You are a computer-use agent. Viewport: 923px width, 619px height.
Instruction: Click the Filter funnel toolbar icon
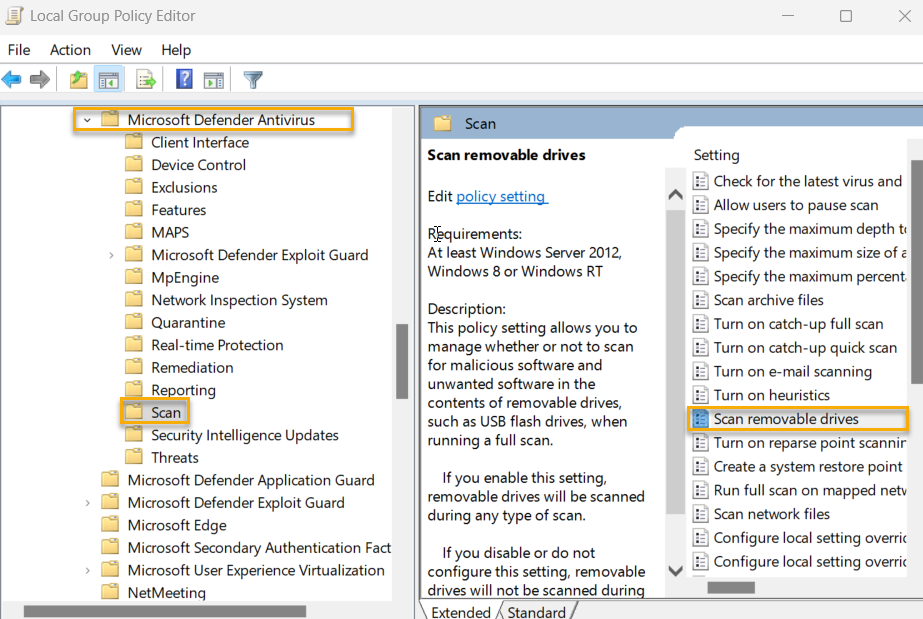click(253, 80)
